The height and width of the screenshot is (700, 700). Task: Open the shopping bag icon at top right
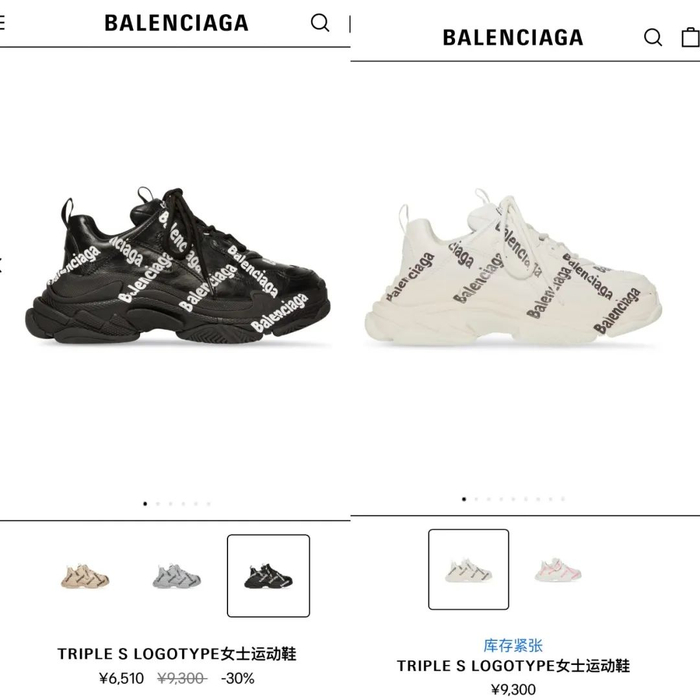(690, 38)
